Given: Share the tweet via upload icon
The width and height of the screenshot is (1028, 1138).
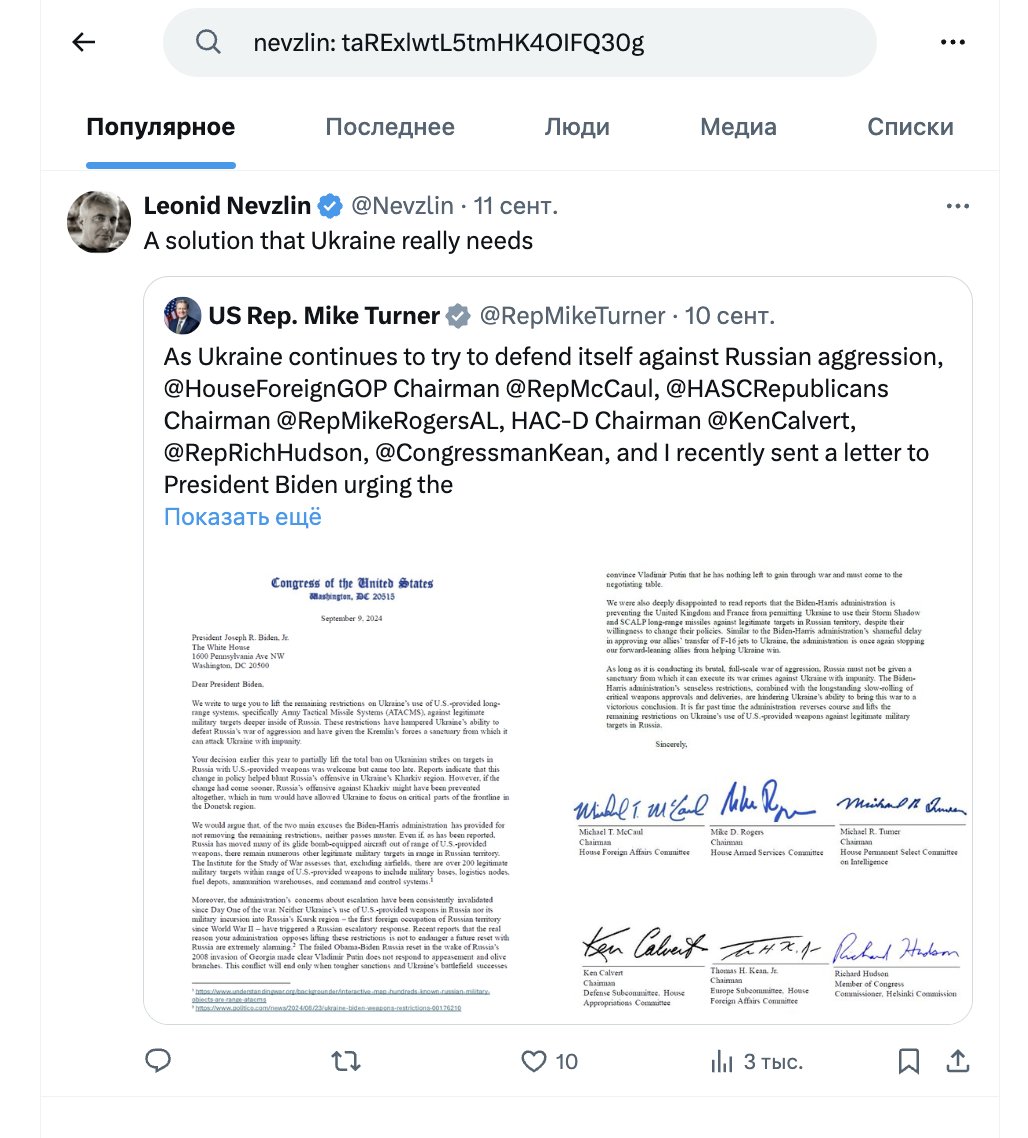Looking at the screenshot, I should click(958, 1061).
